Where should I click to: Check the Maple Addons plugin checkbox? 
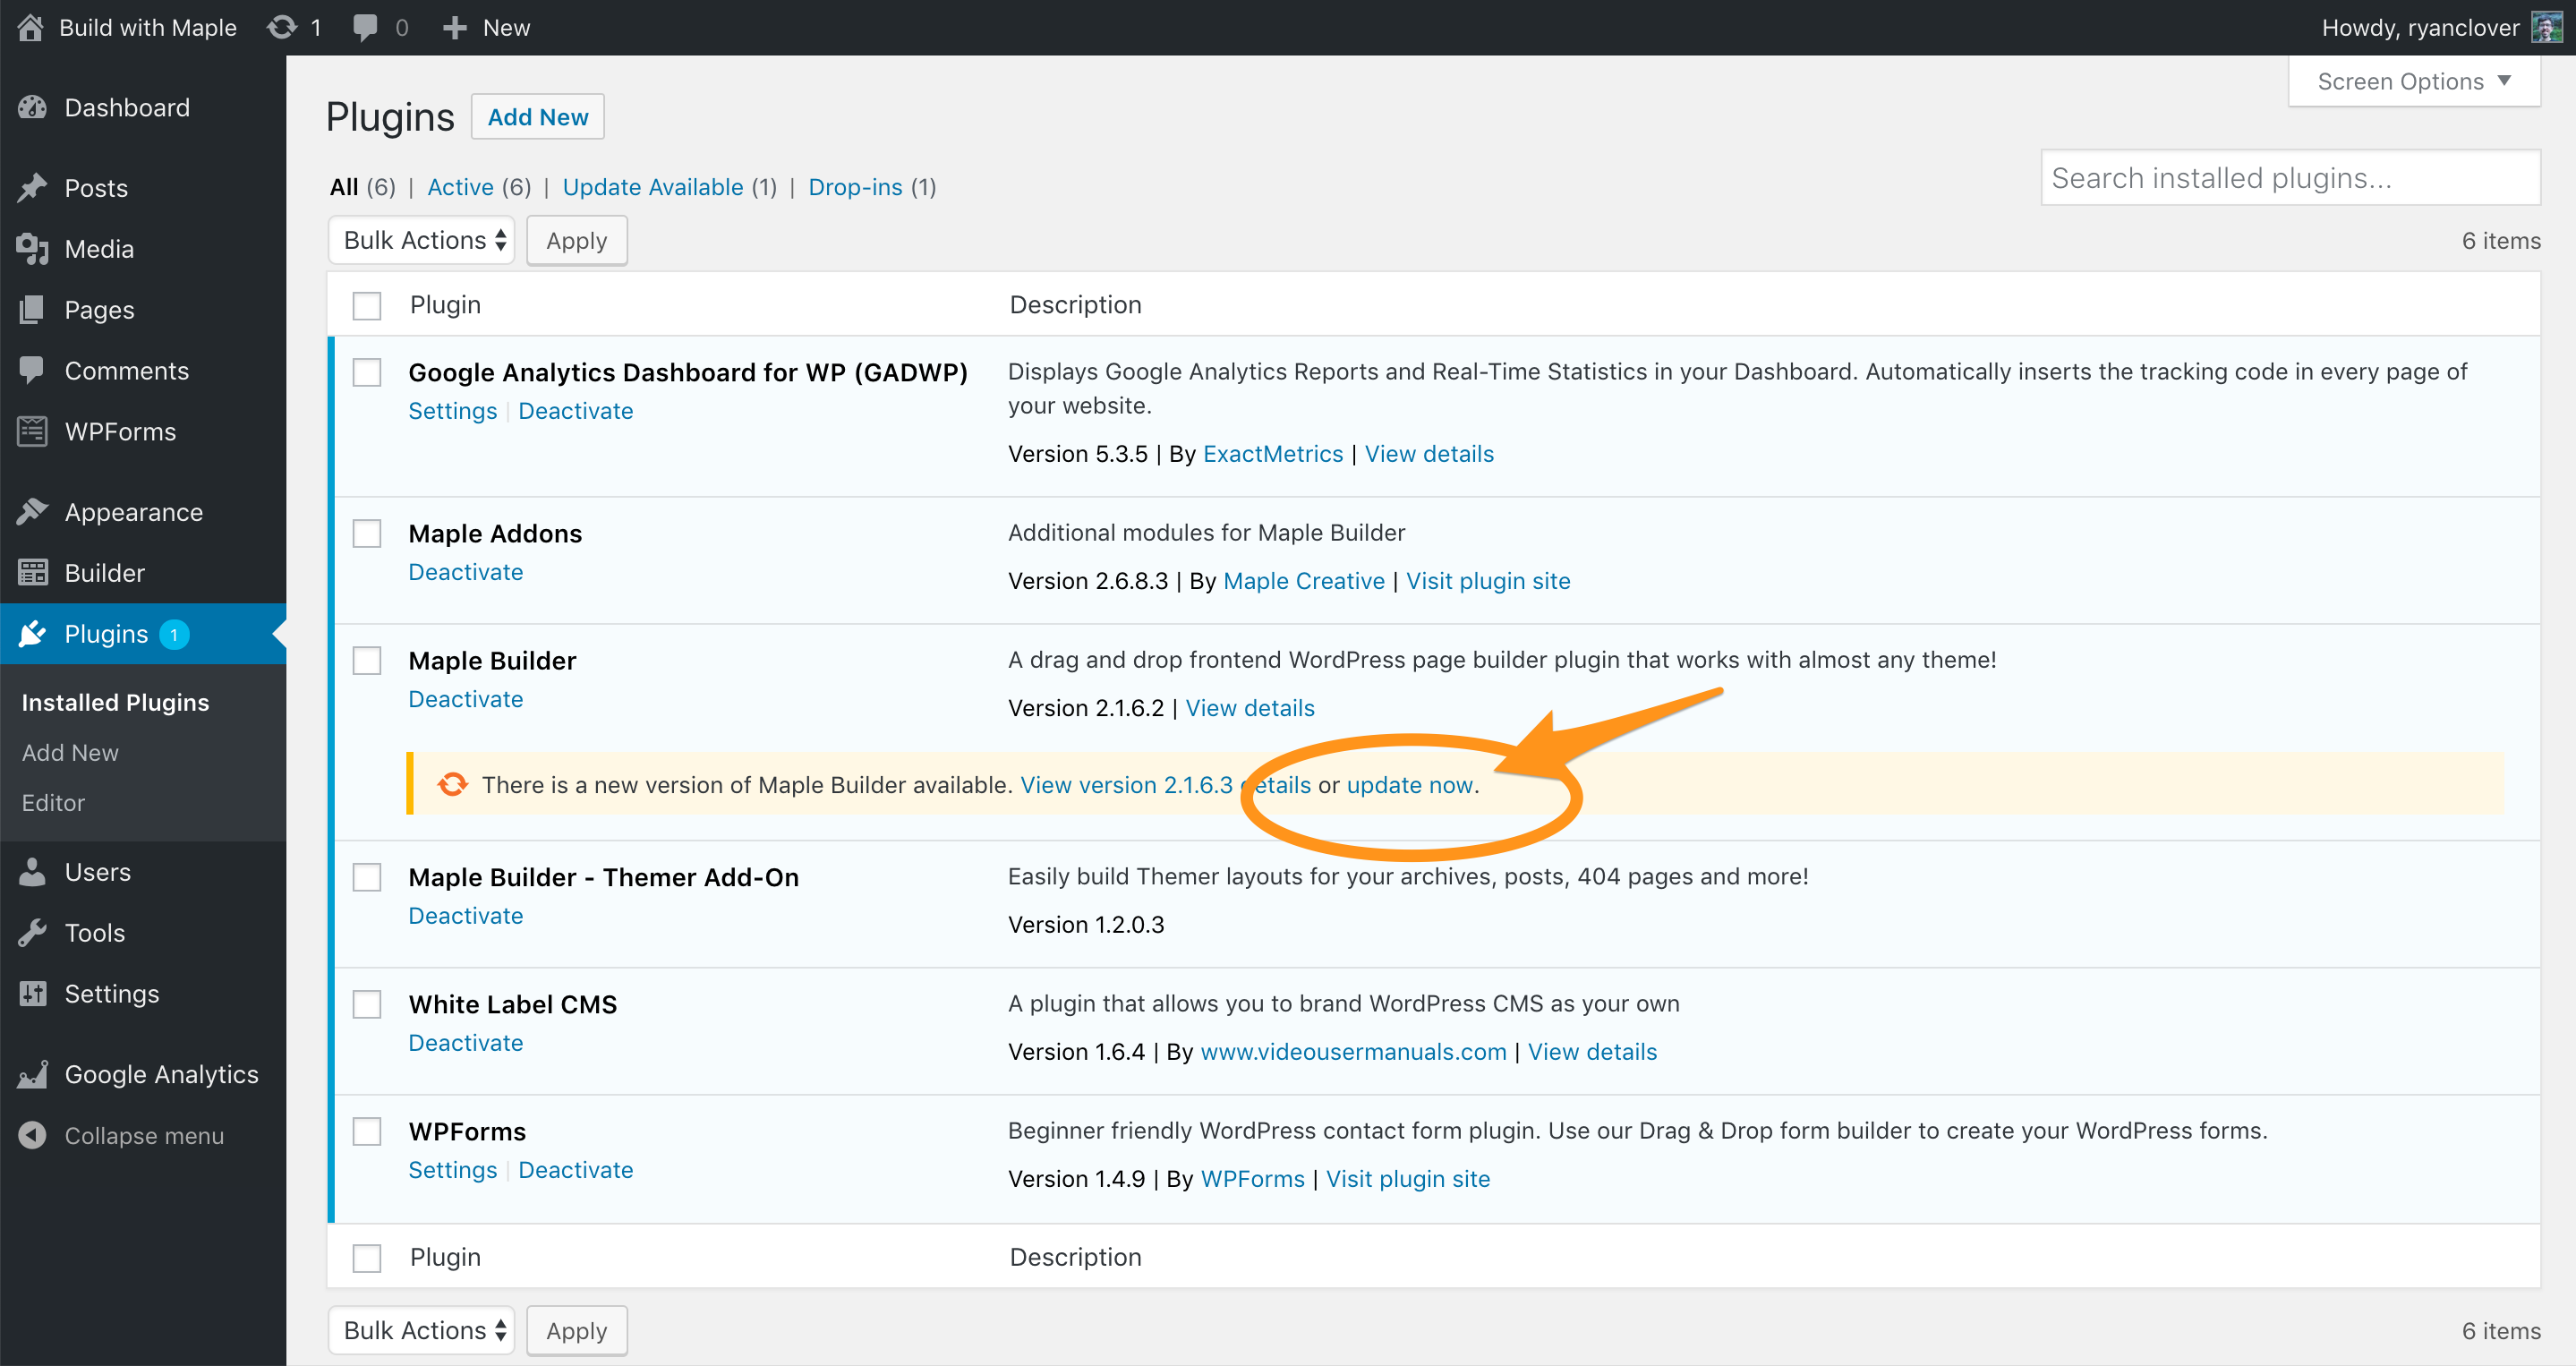[367, 534]
